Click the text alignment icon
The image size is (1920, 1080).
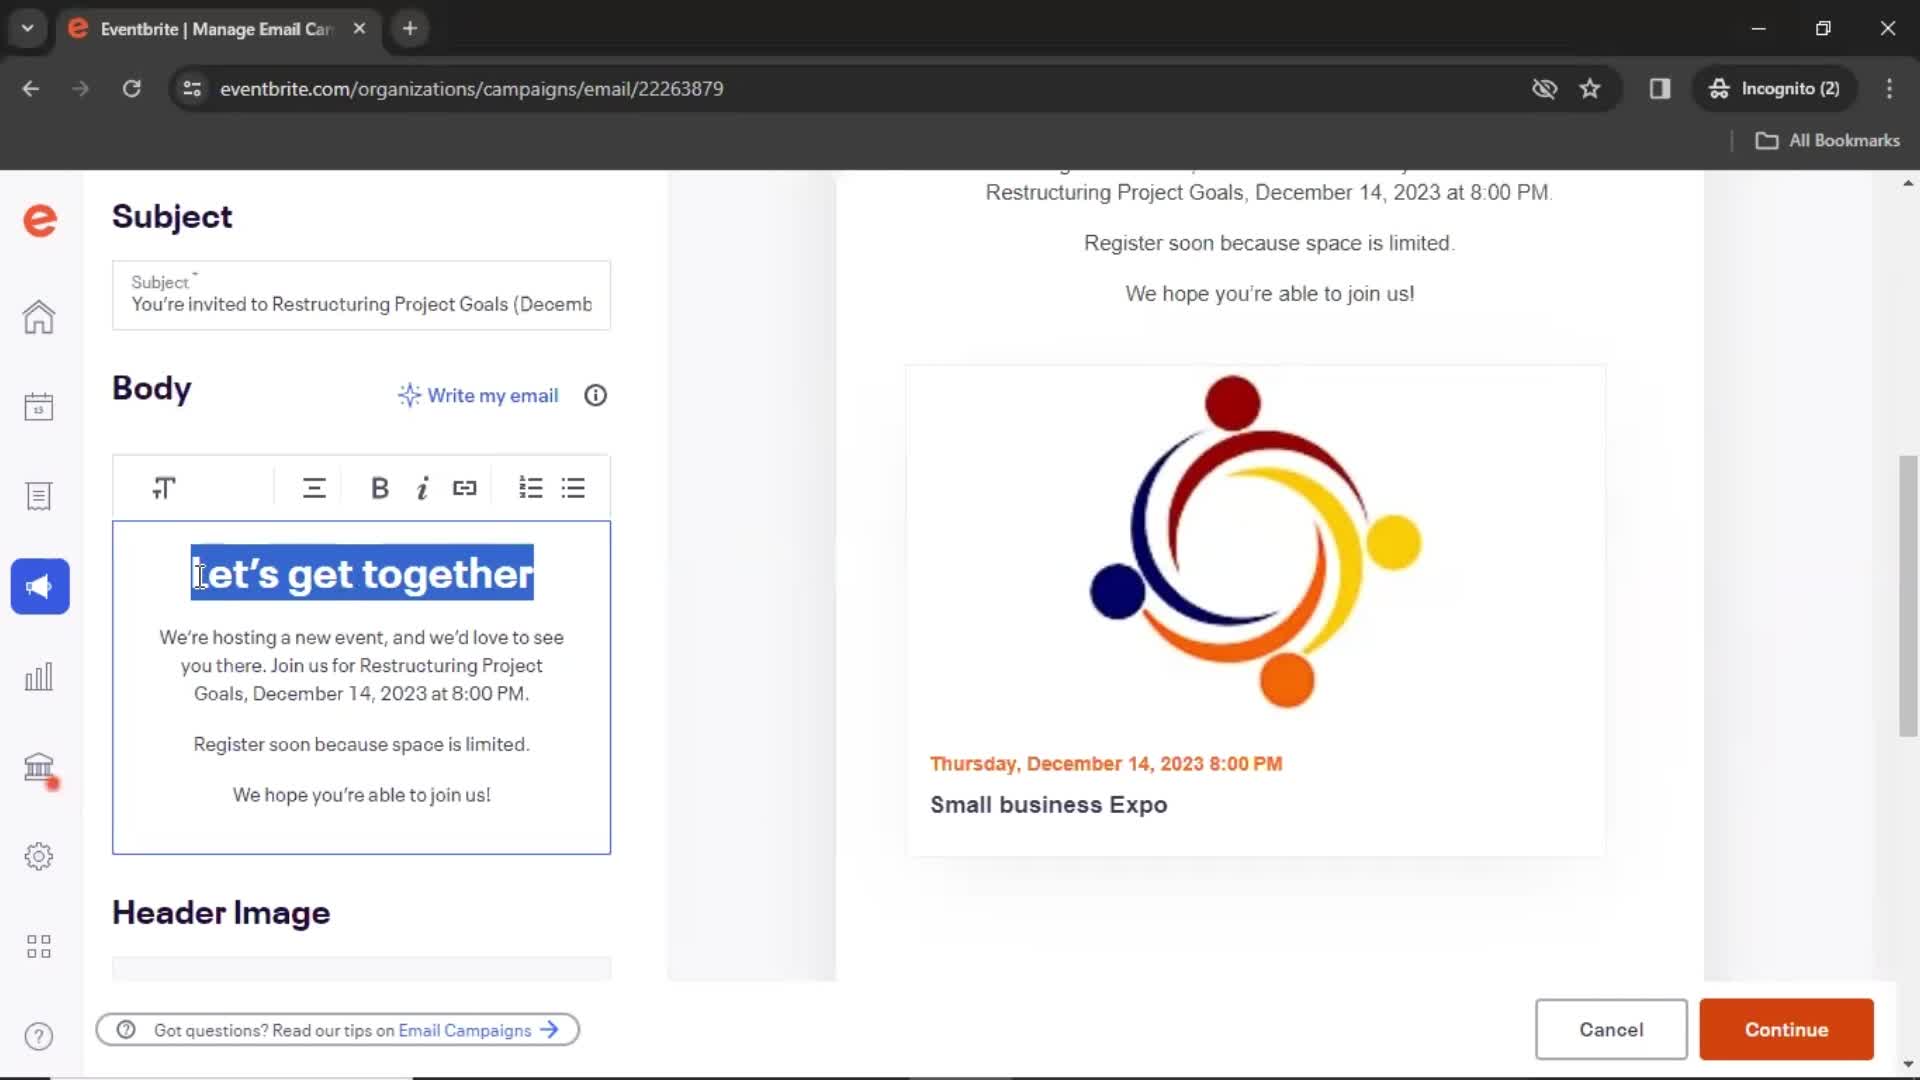[x=314, y=488]
